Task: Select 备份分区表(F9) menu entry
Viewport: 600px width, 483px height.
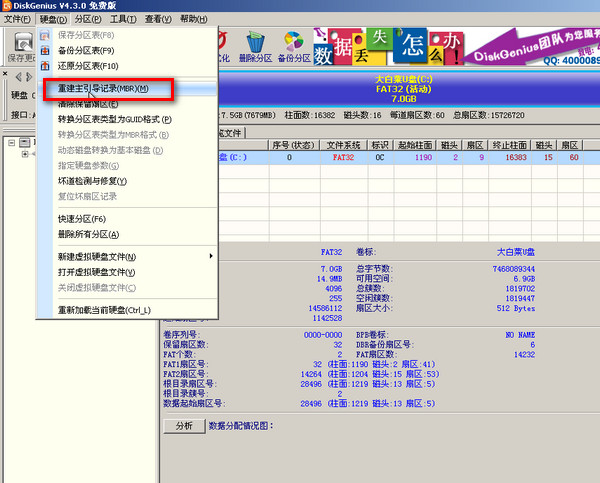Action: pos(86,51)
